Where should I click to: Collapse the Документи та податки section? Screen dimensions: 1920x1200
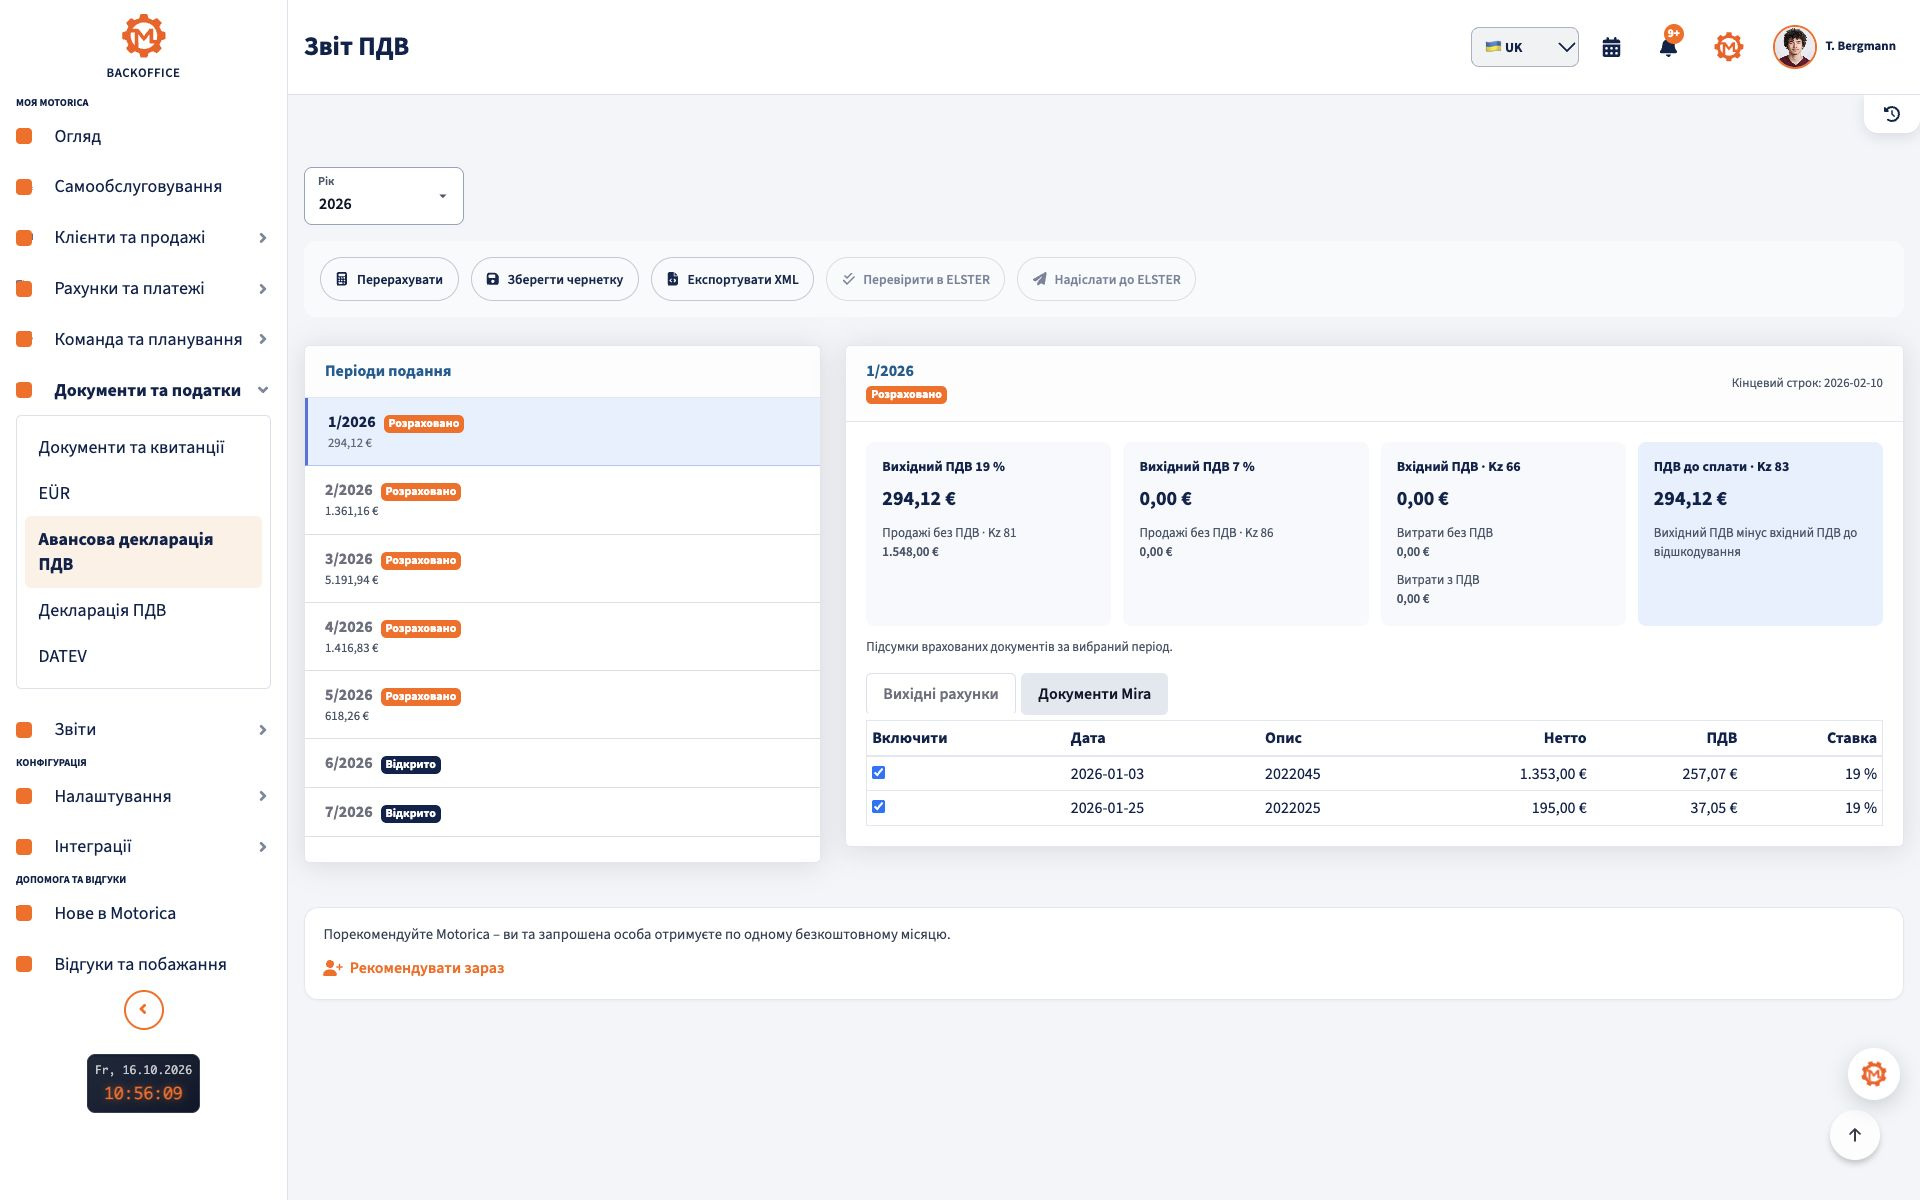coord(142,391)
